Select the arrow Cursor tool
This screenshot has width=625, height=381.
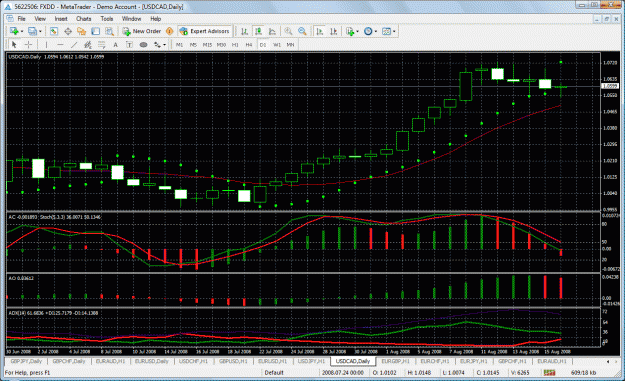14,45
